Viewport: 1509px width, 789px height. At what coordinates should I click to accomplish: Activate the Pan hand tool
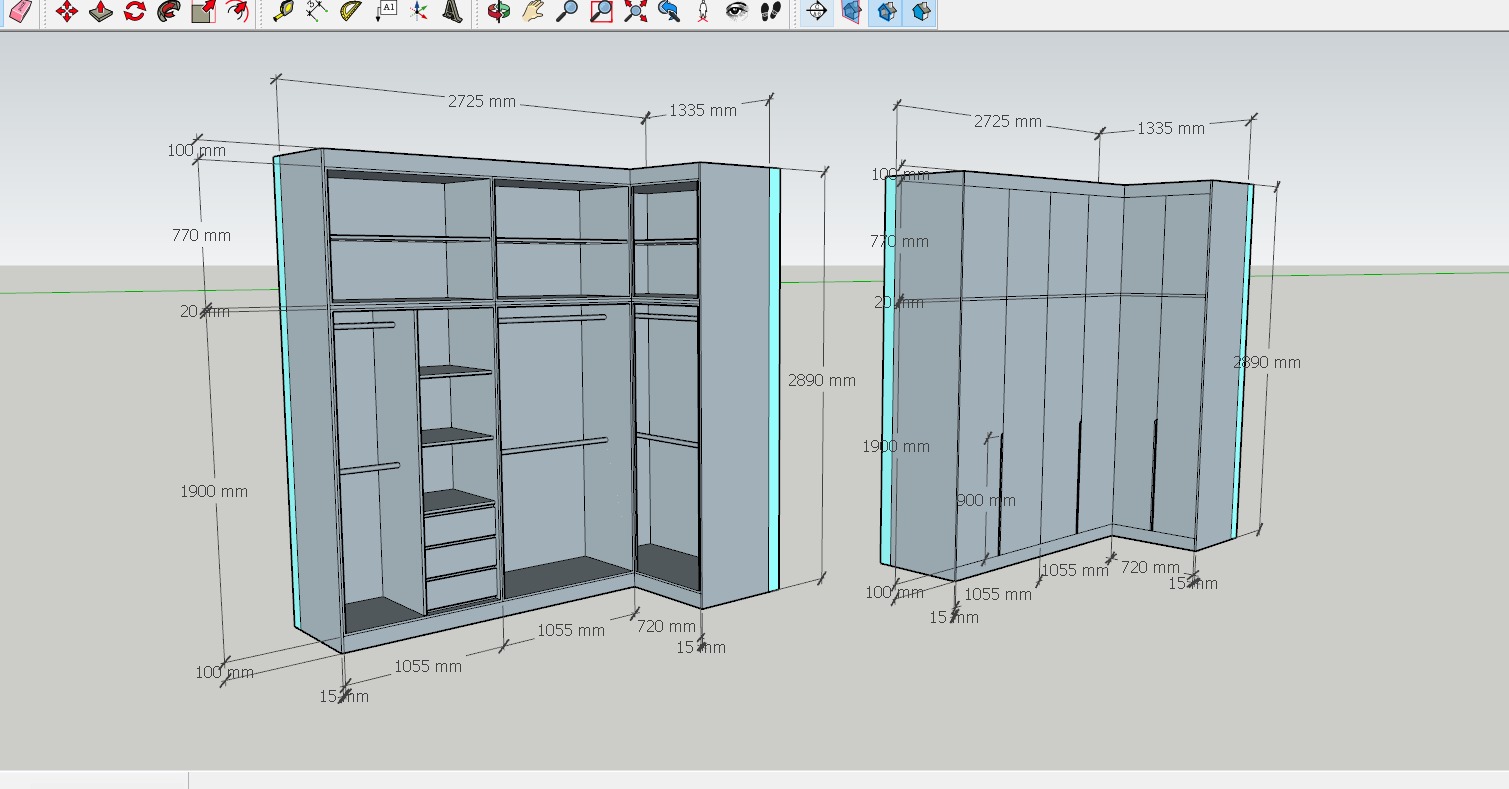[x=533, y=11]
